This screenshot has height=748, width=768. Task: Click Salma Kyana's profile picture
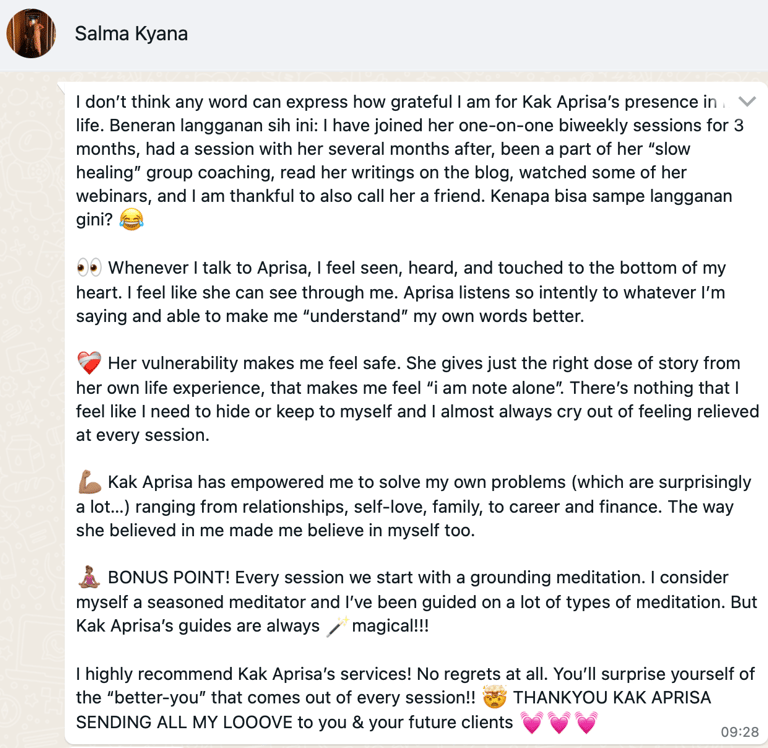tap(31, 34)
